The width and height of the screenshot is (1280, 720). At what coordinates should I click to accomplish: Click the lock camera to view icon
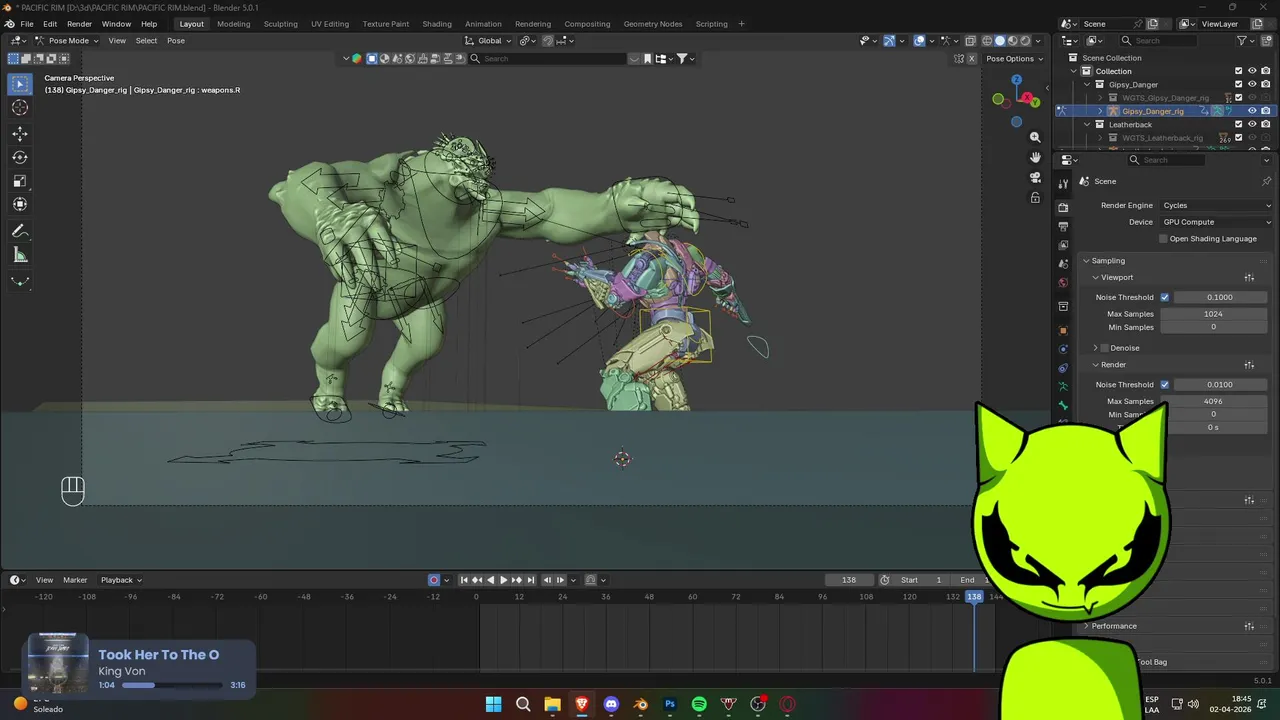click(1035, 197)
